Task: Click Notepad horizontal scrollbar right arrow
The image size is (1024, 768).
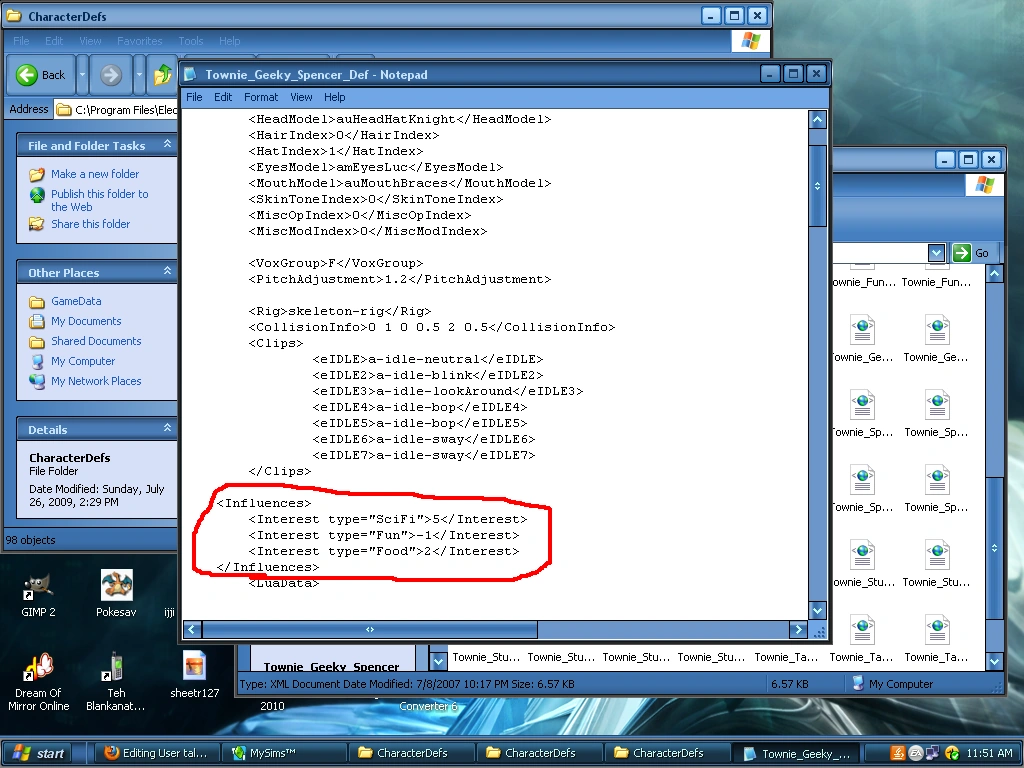Action: 798,630
